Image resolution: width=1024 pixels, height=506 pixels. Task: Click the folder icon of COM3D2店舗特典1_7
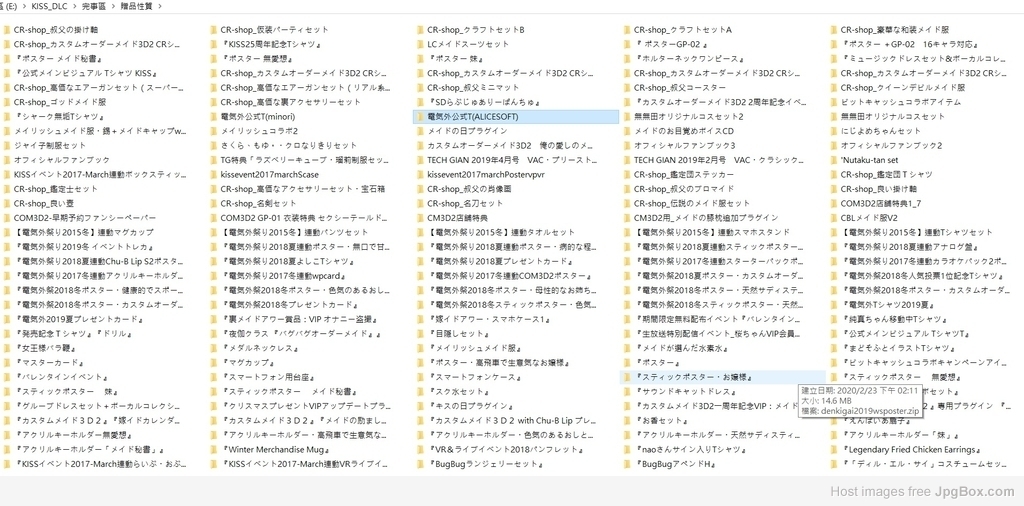[x=833, y=203]
